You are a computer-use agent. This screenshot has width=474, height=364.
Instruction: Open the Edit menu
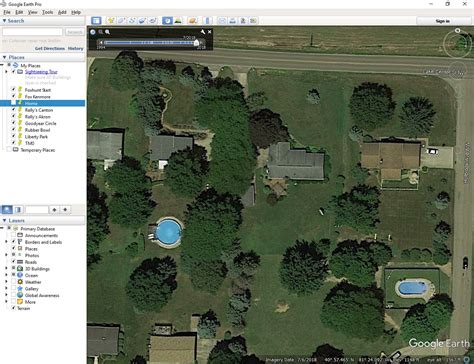pyautogui.click(x=19, y=12)
